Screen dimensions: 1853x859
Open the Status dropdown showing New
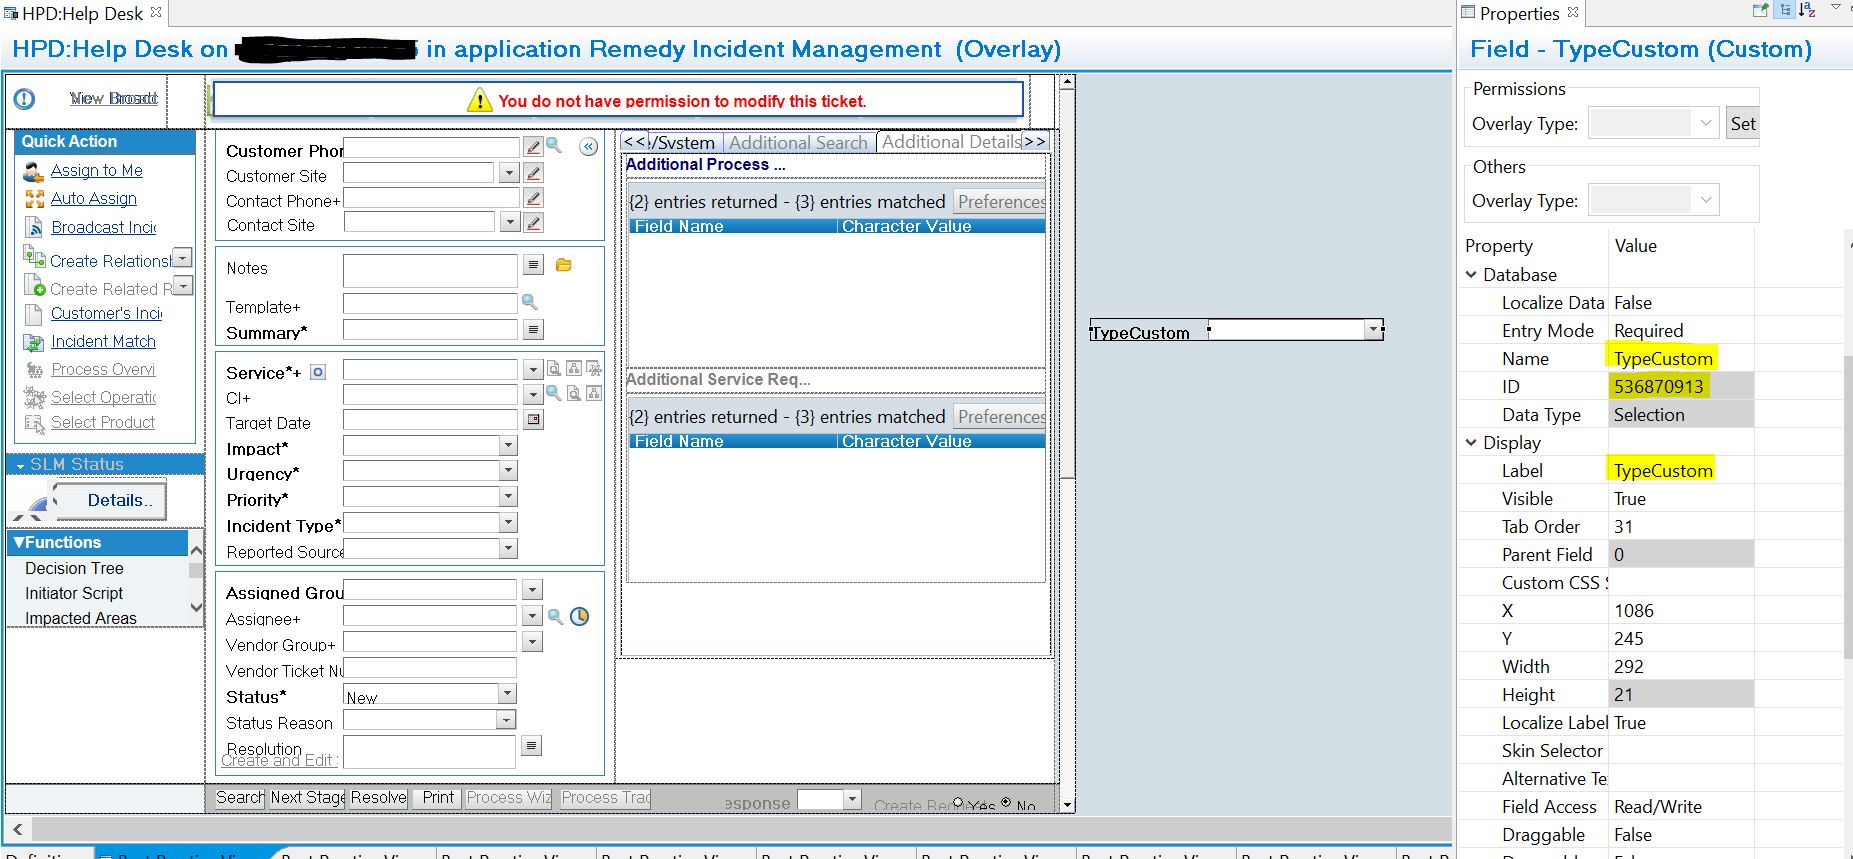(507, 693)
